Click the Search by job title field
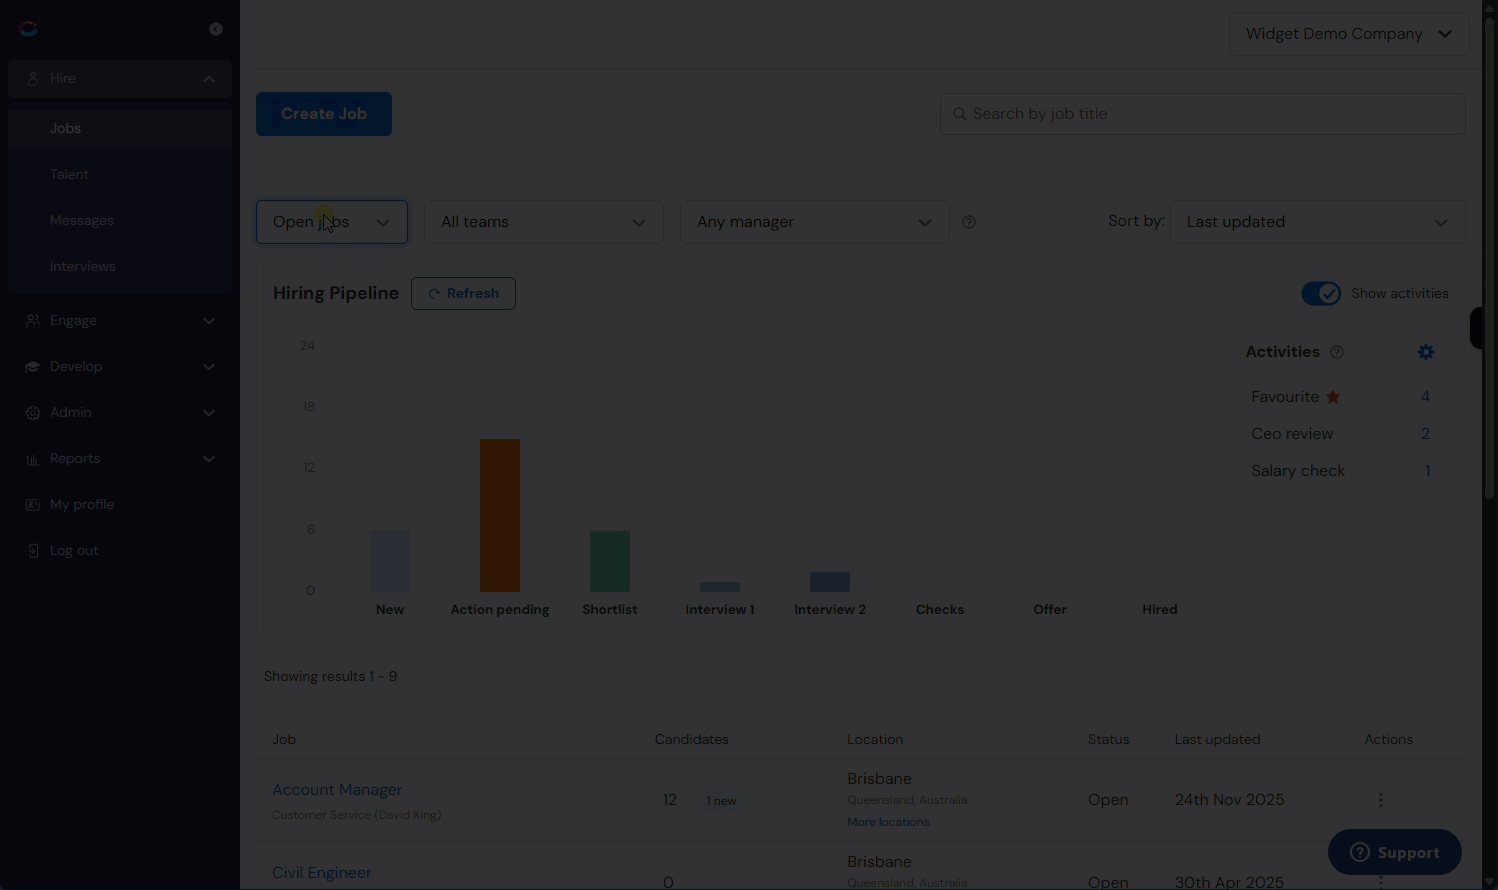The height and width of the screenshot is (890, 1498). 1203,114
